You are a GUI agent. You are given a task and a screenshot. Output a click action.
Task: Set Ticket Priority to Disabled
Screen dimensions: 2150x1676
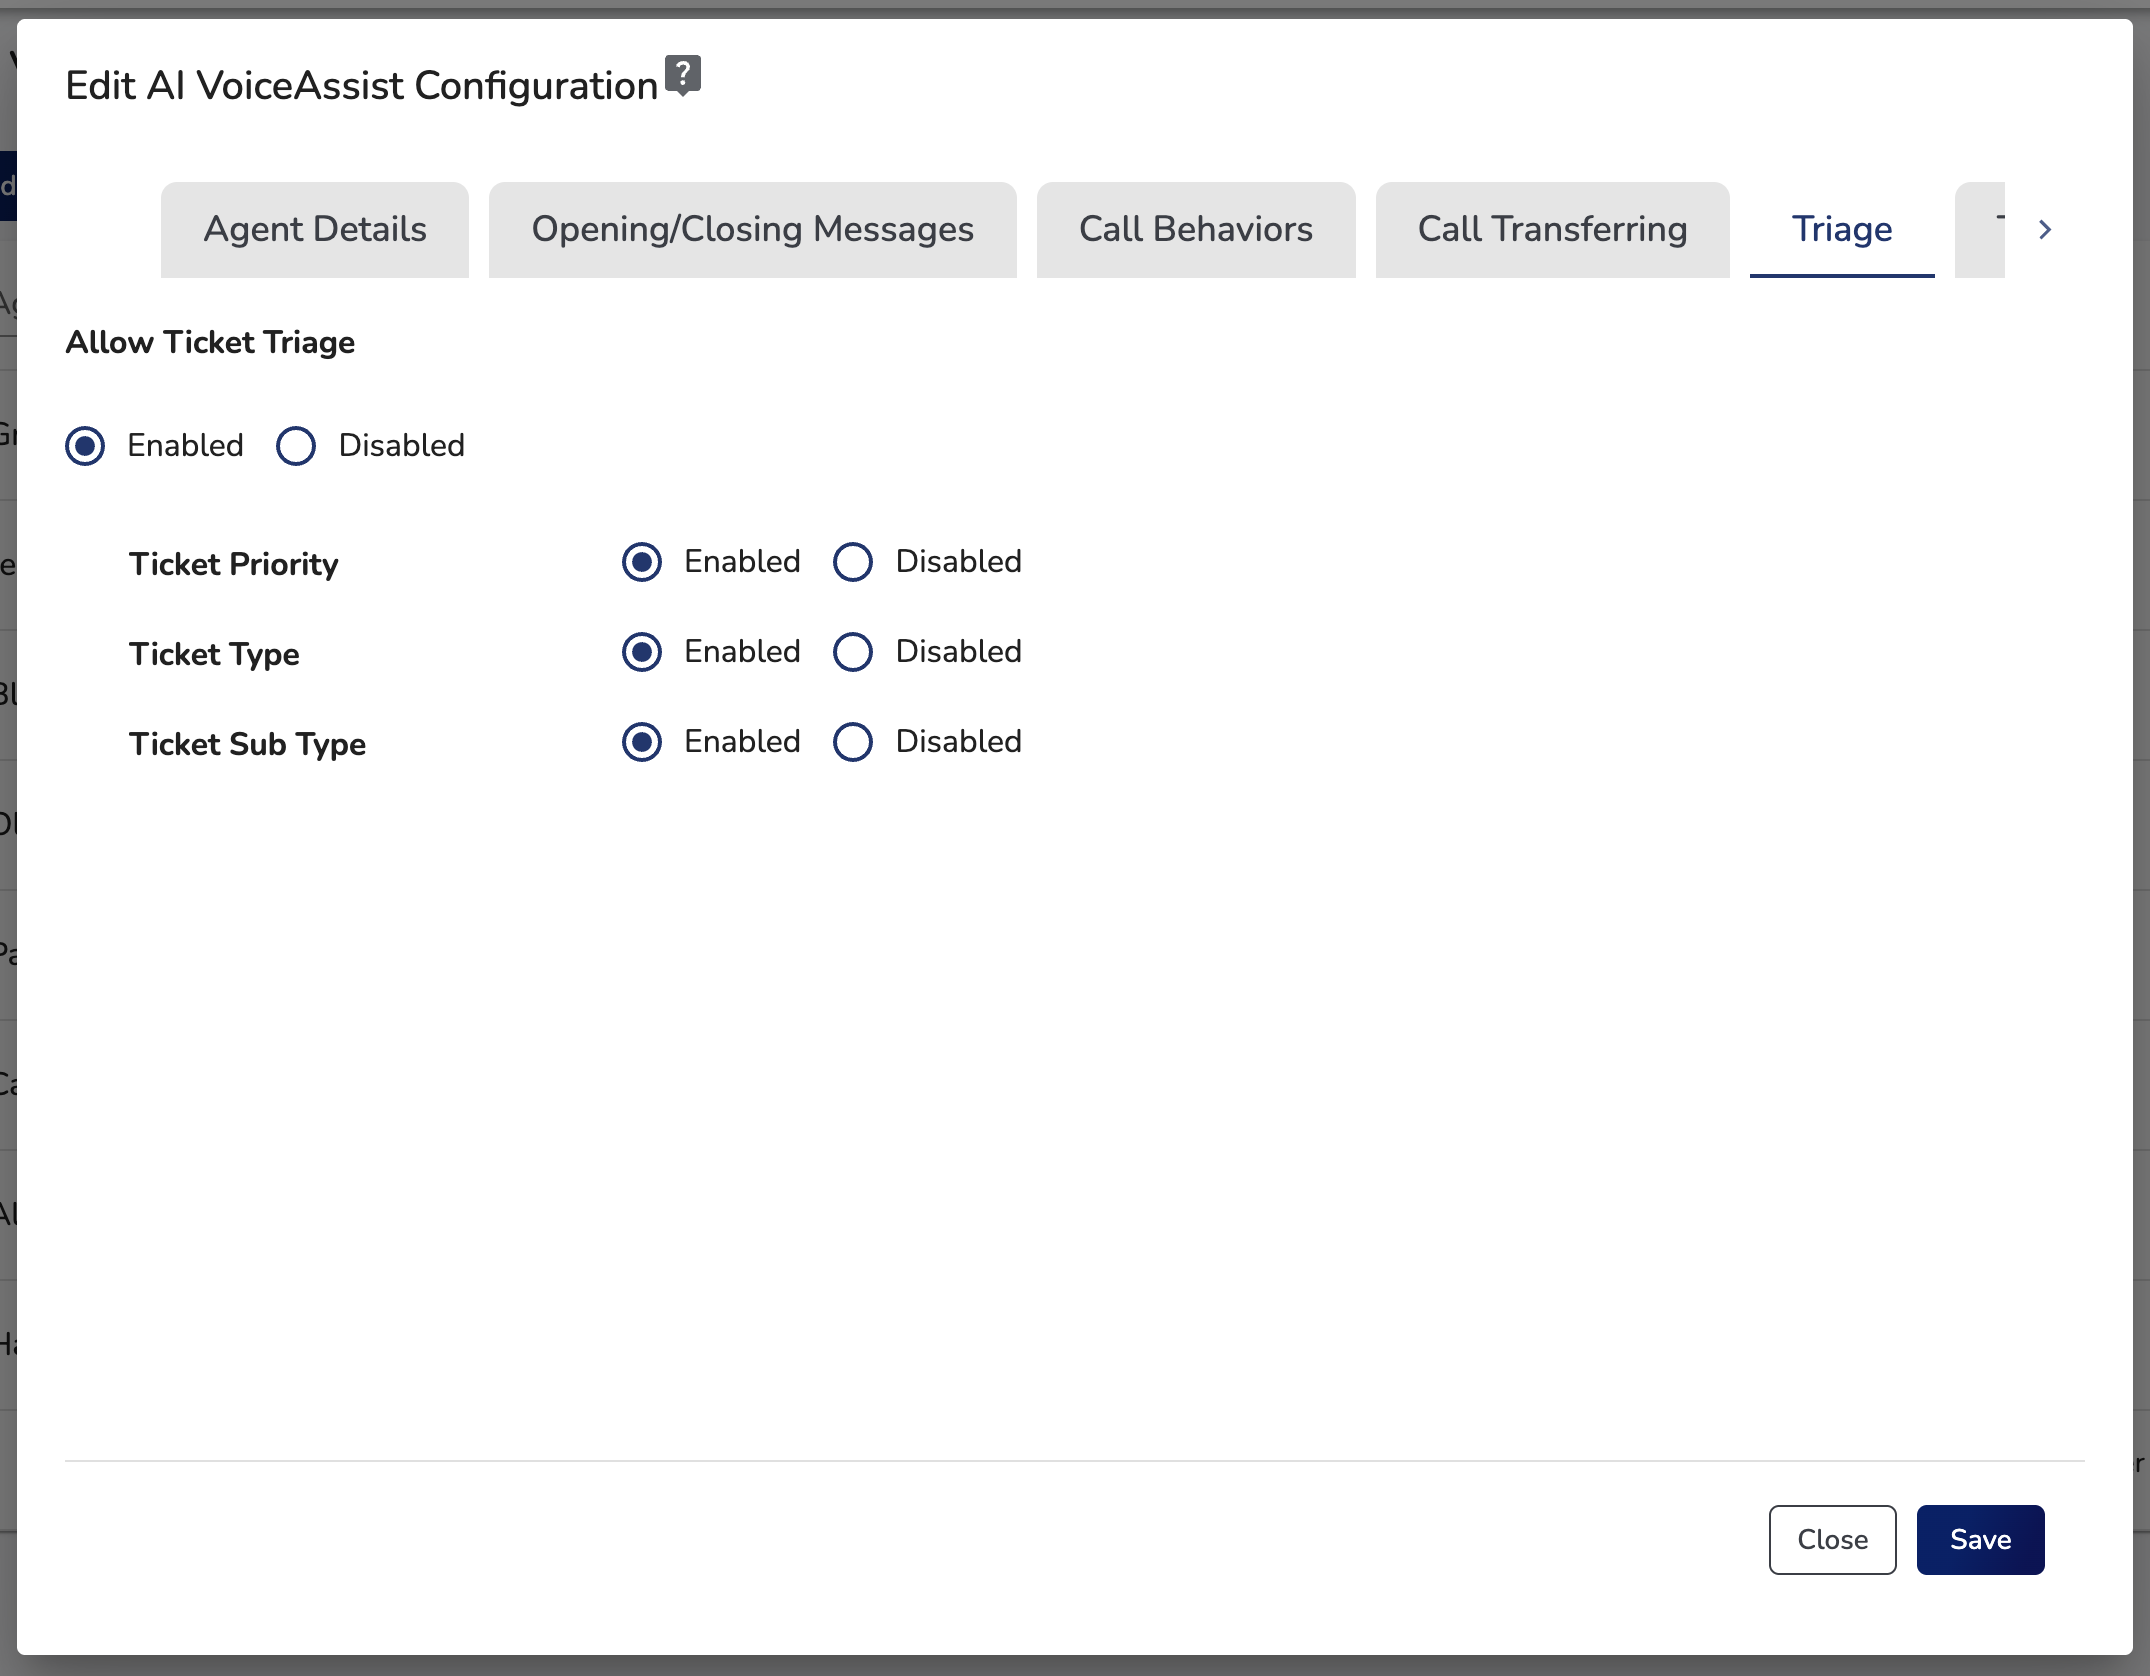(853, 562)
